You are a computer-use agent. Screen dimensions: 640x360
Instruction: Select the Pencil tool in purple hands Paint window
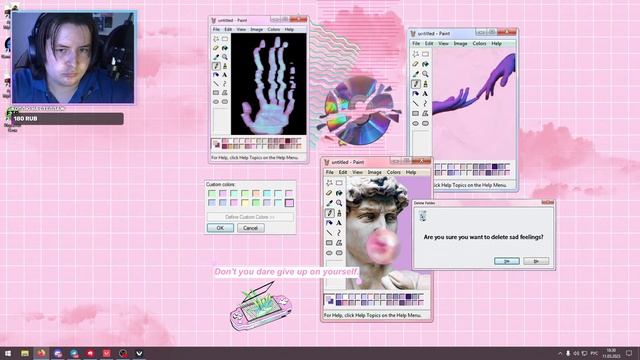coord(416,84)
